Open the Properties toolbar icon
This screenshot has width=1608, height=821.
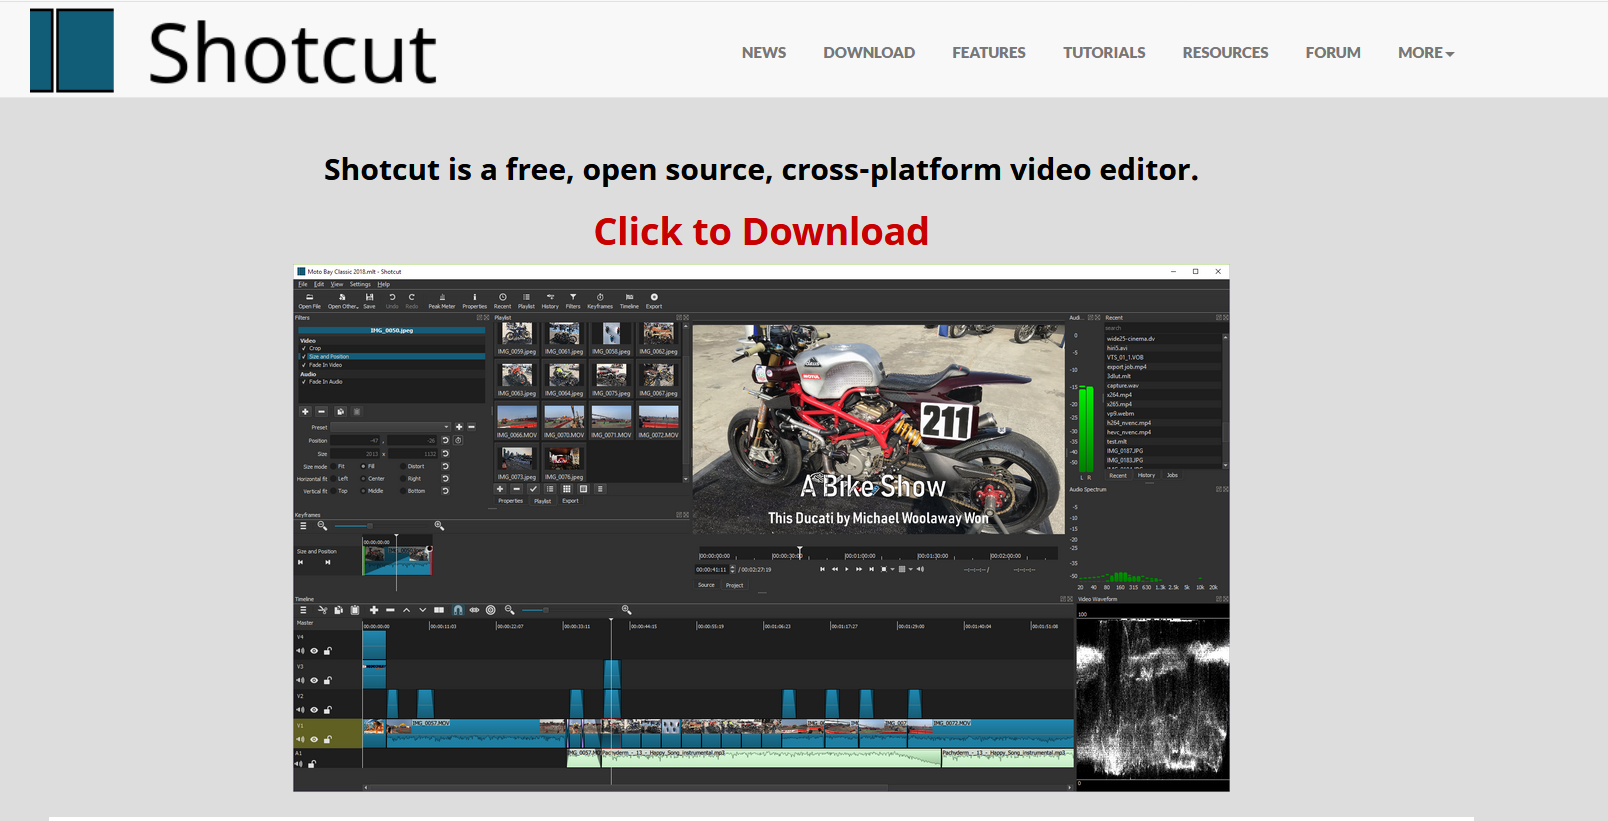tap(475, 301)
